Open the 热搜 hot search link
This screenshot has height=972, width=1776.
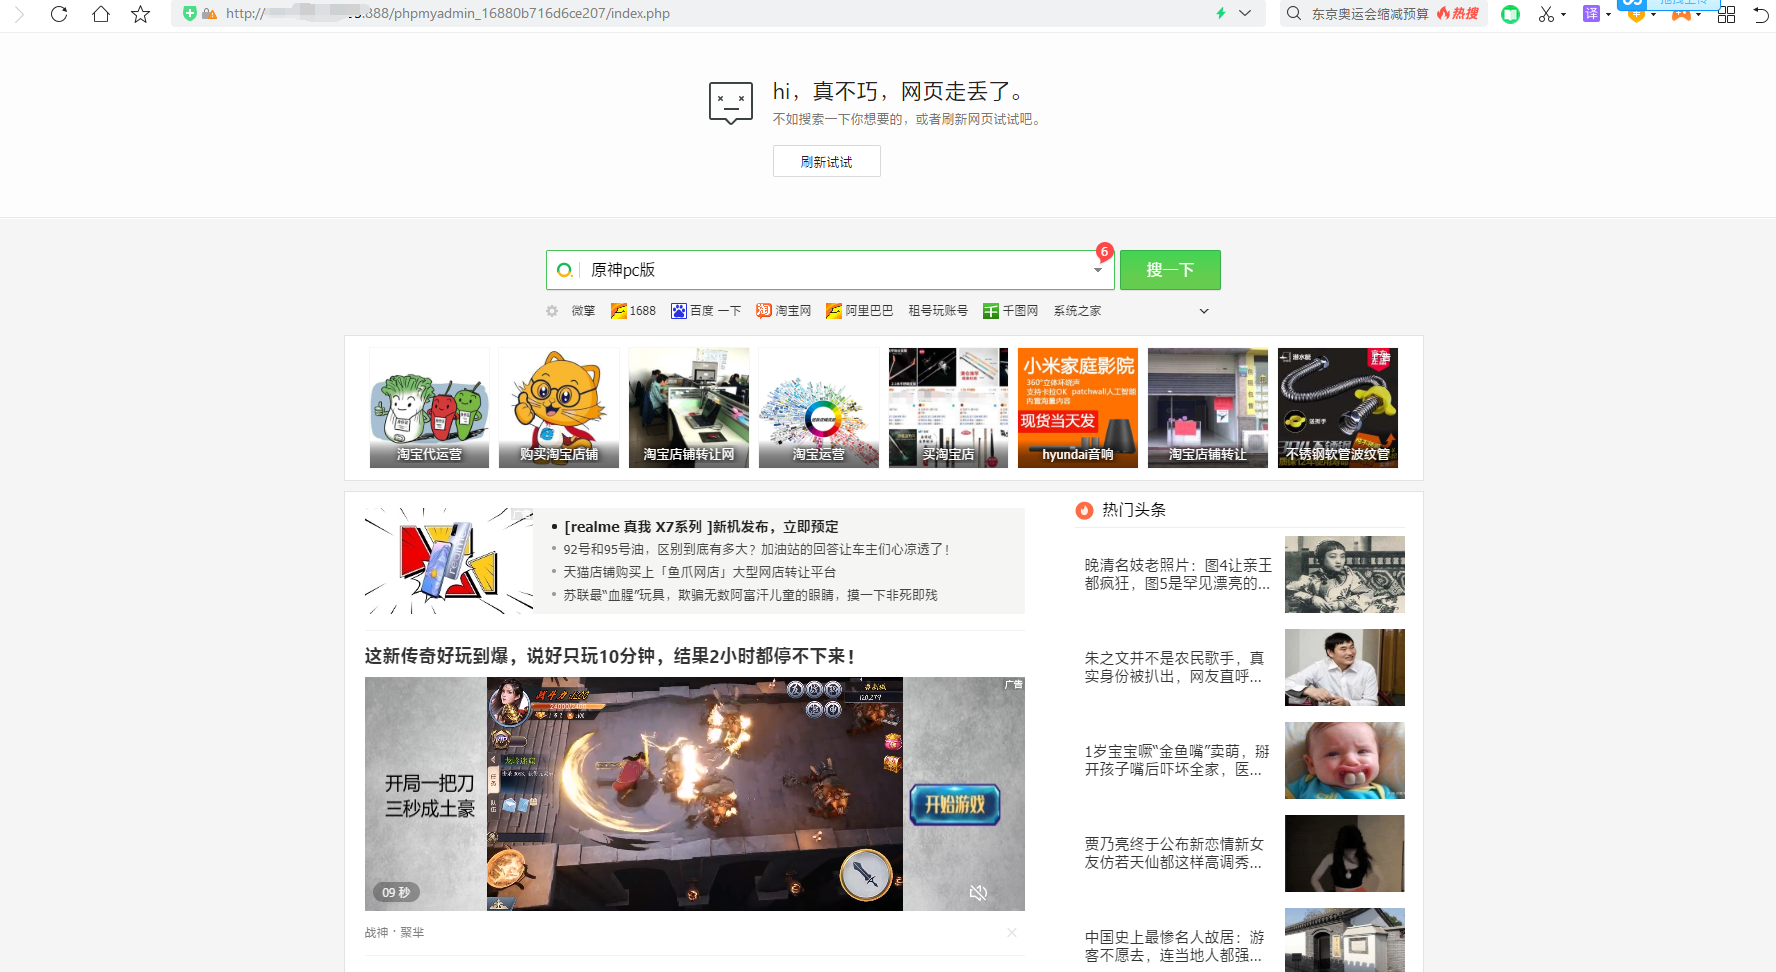coord(1458,13)
